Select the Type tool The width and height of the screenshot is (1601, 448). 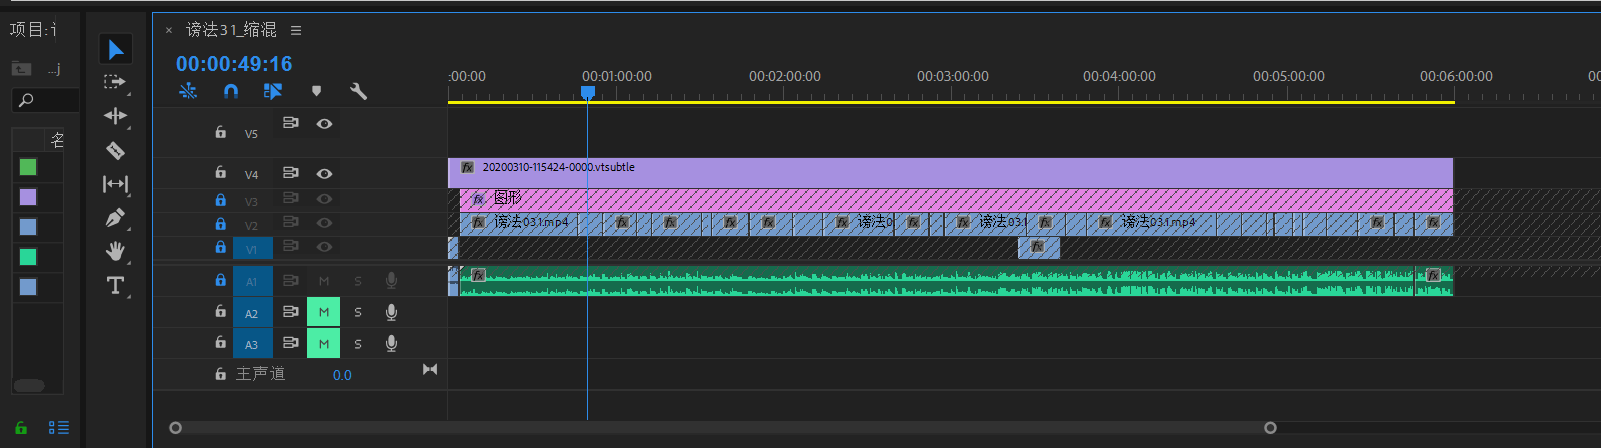point(115,286)
